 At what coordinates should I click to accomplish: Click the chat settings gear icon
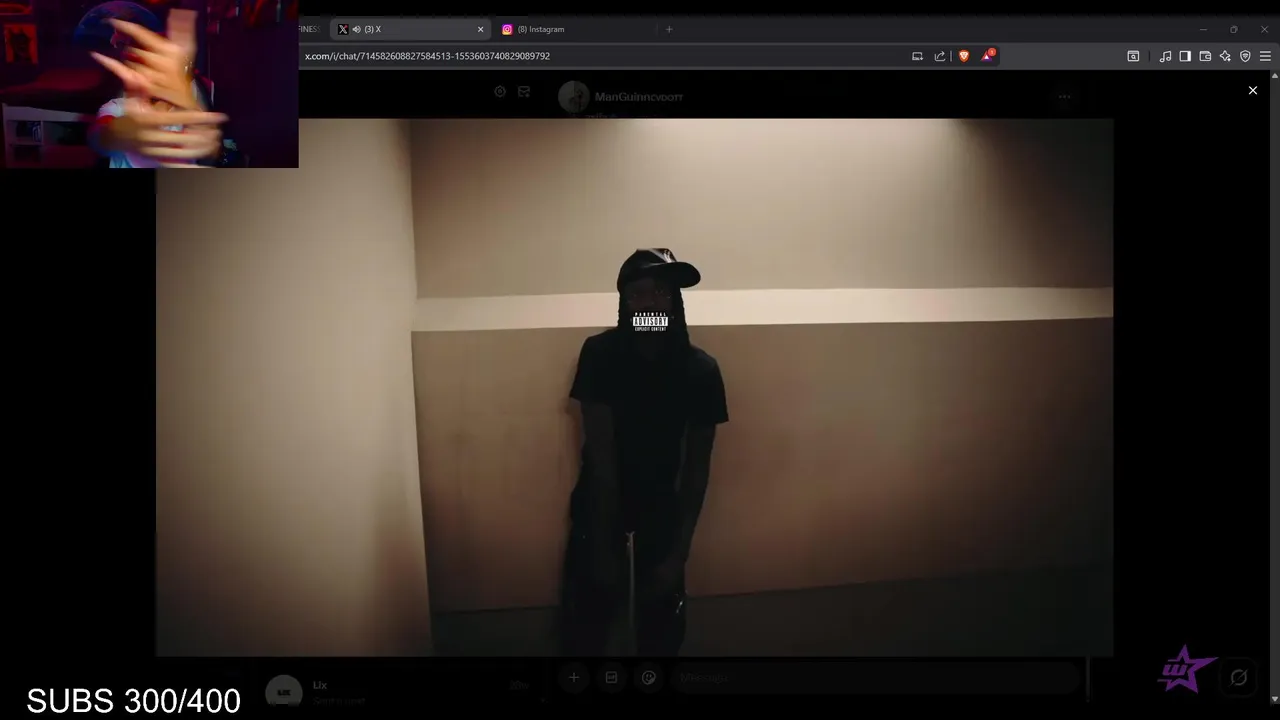coord(500,91)
